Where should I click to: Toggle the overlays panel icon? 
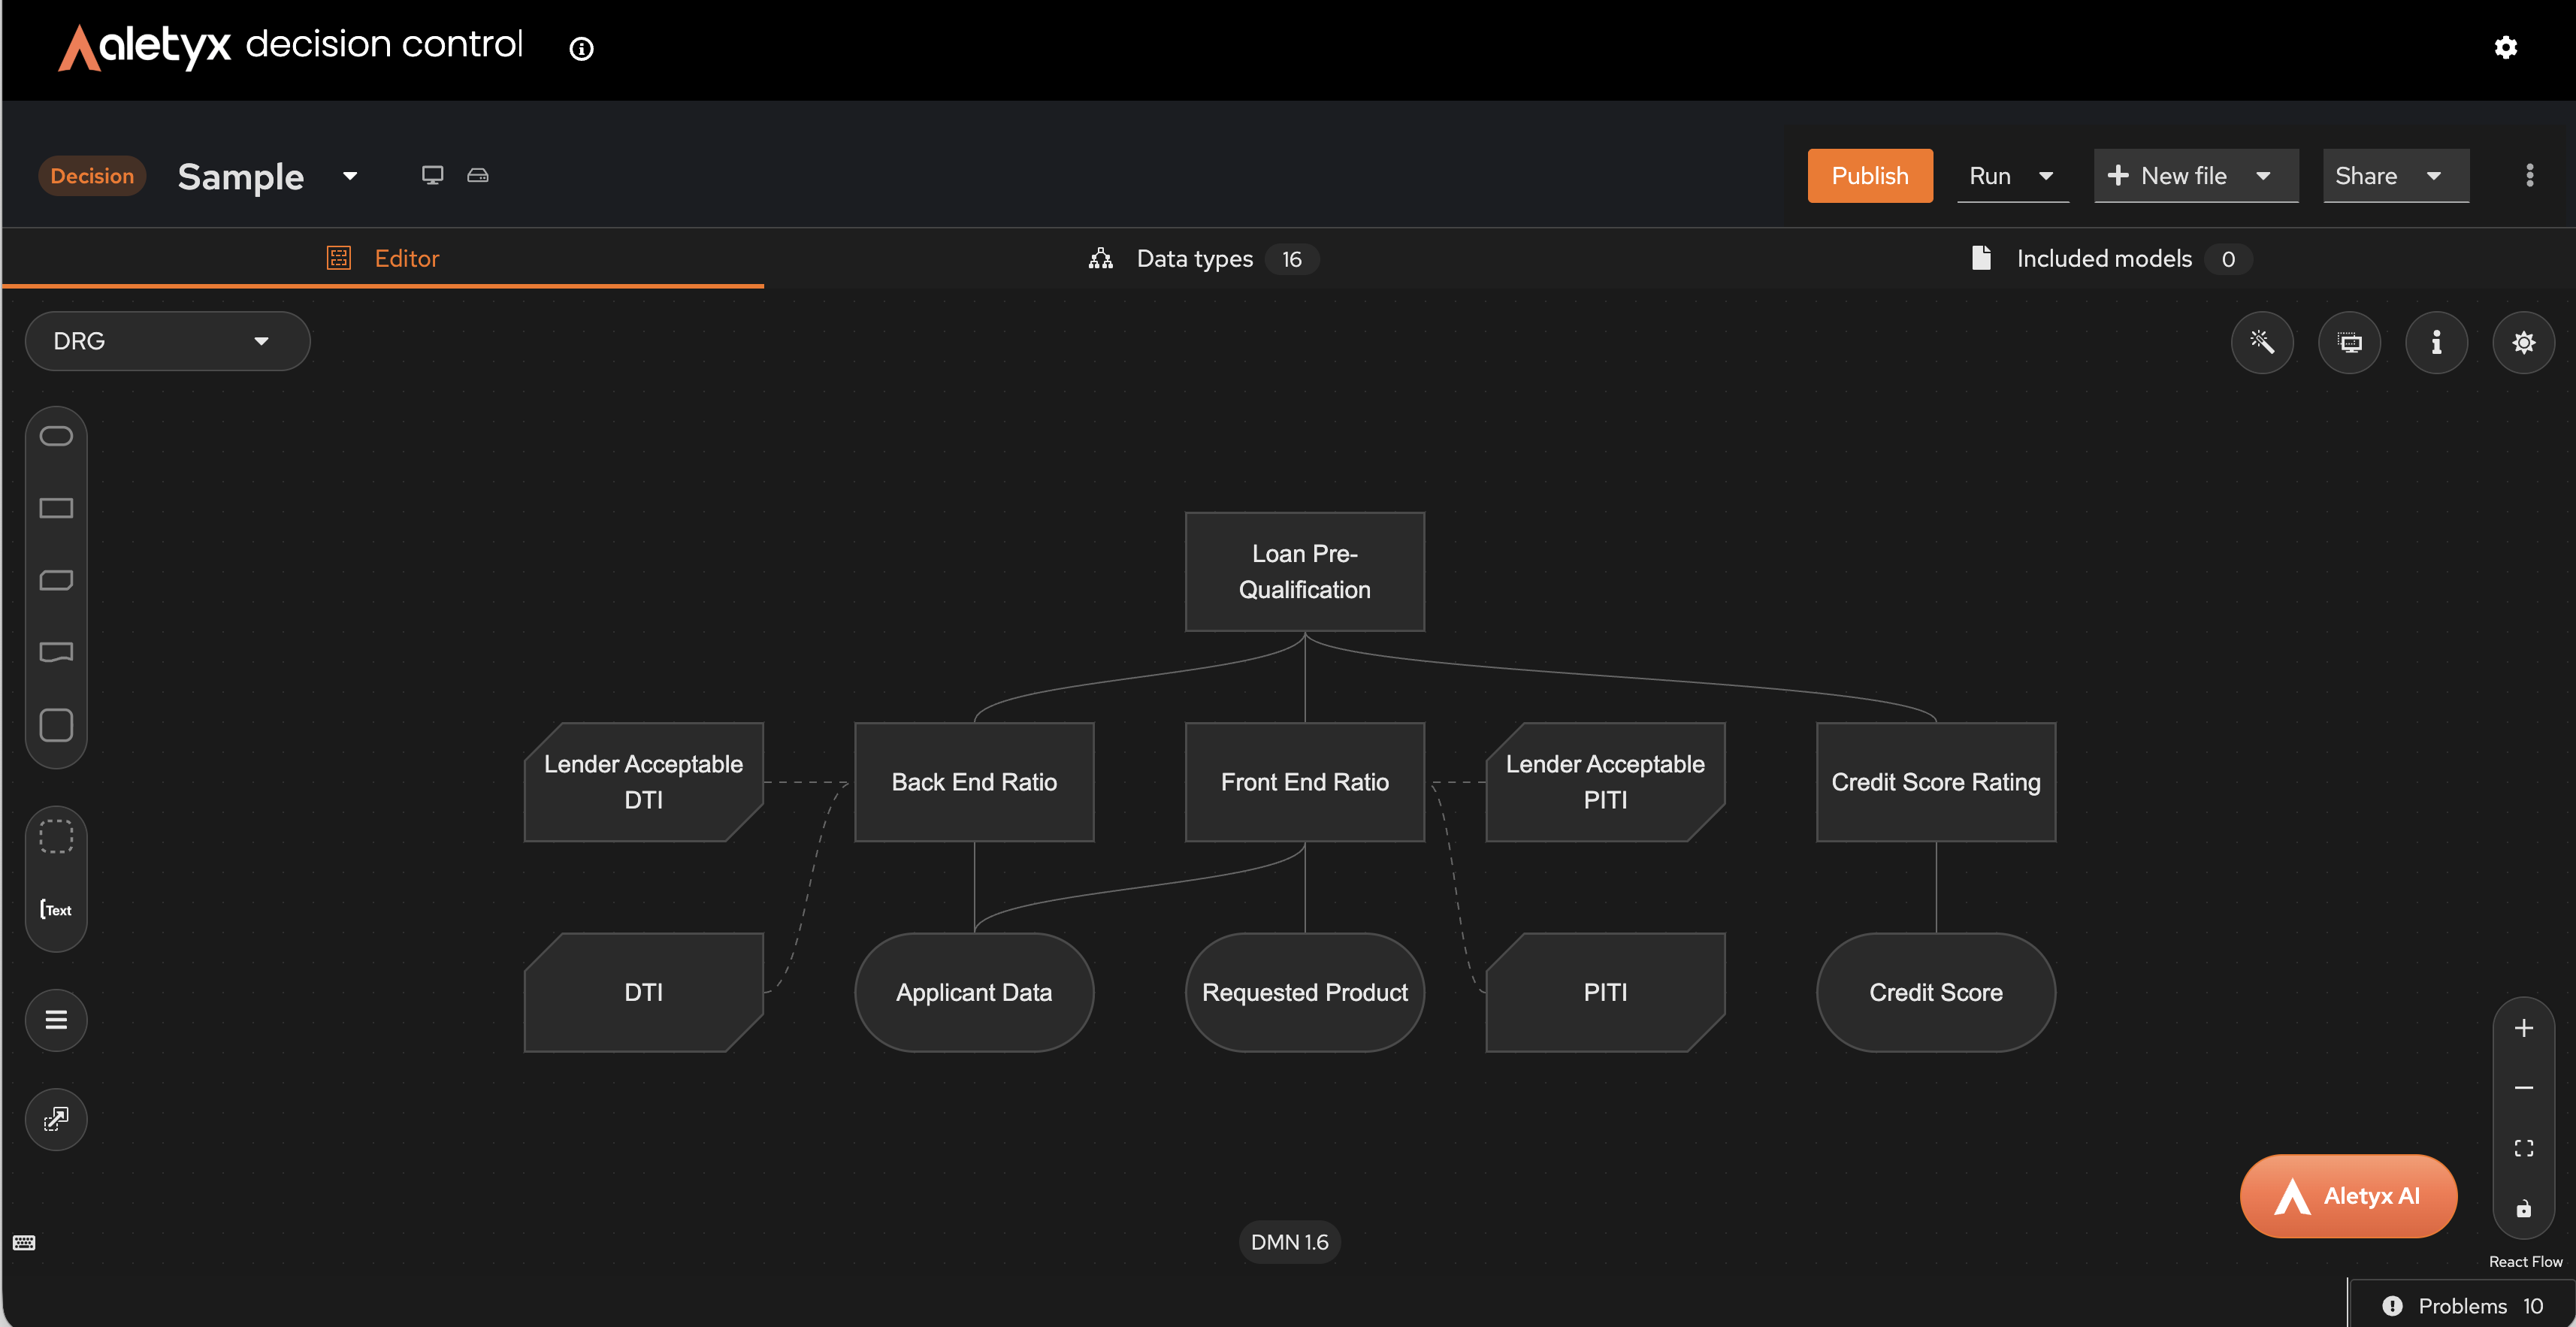(2348, 343)
